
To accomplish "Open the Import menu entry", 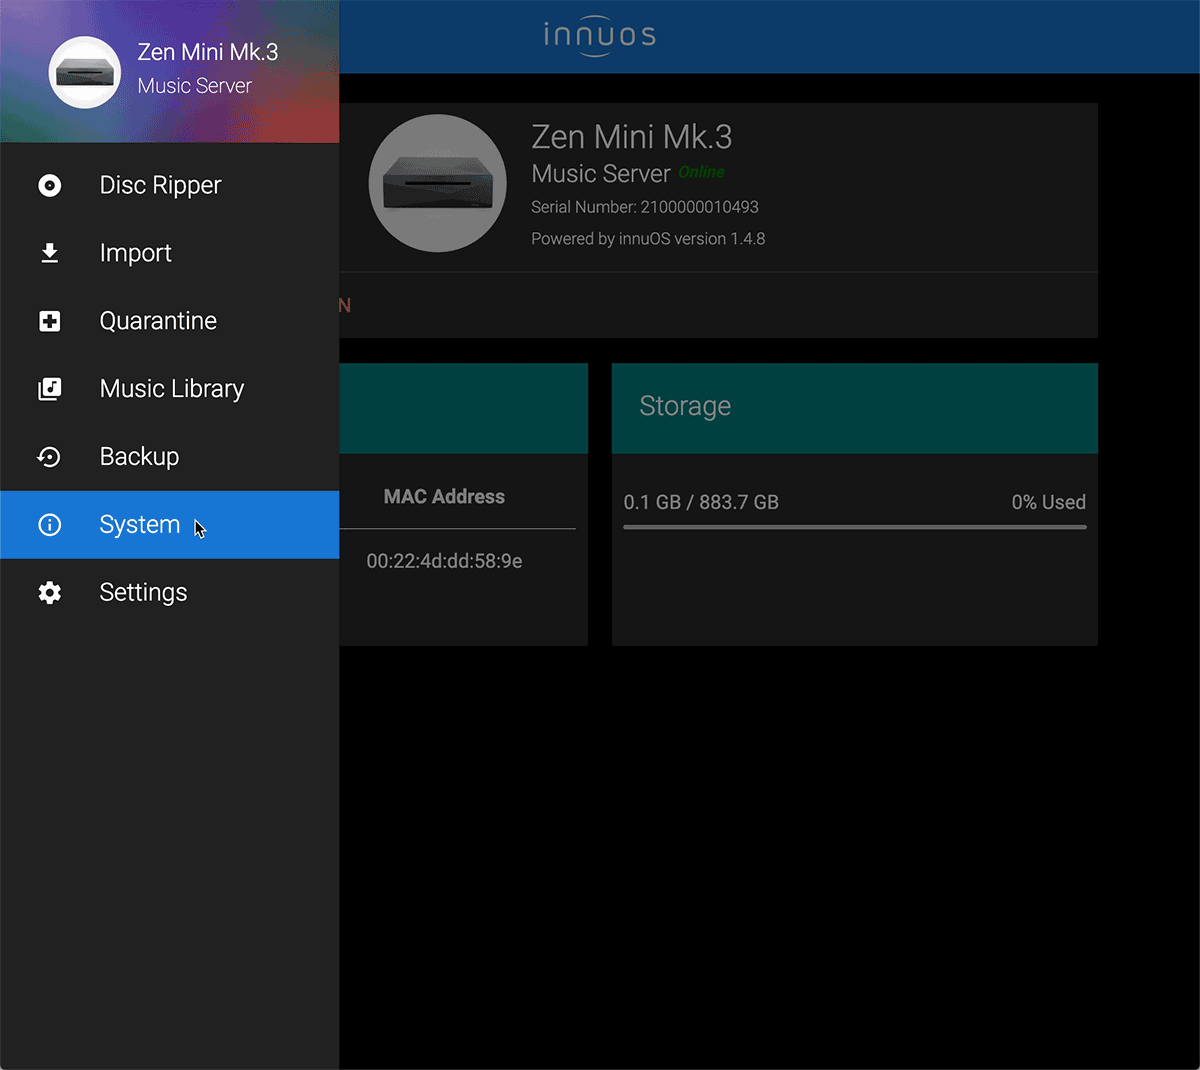I will pyautogui.click(x=170, y=253).
